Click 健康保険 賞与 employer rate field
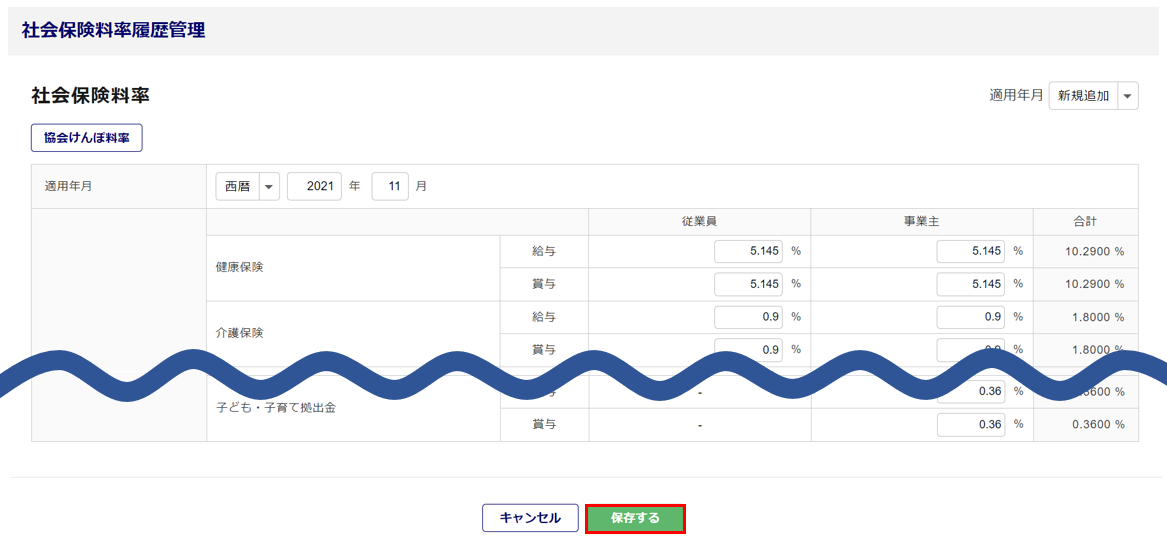The height and width of the screenshot is (546, 1167). 970,284
